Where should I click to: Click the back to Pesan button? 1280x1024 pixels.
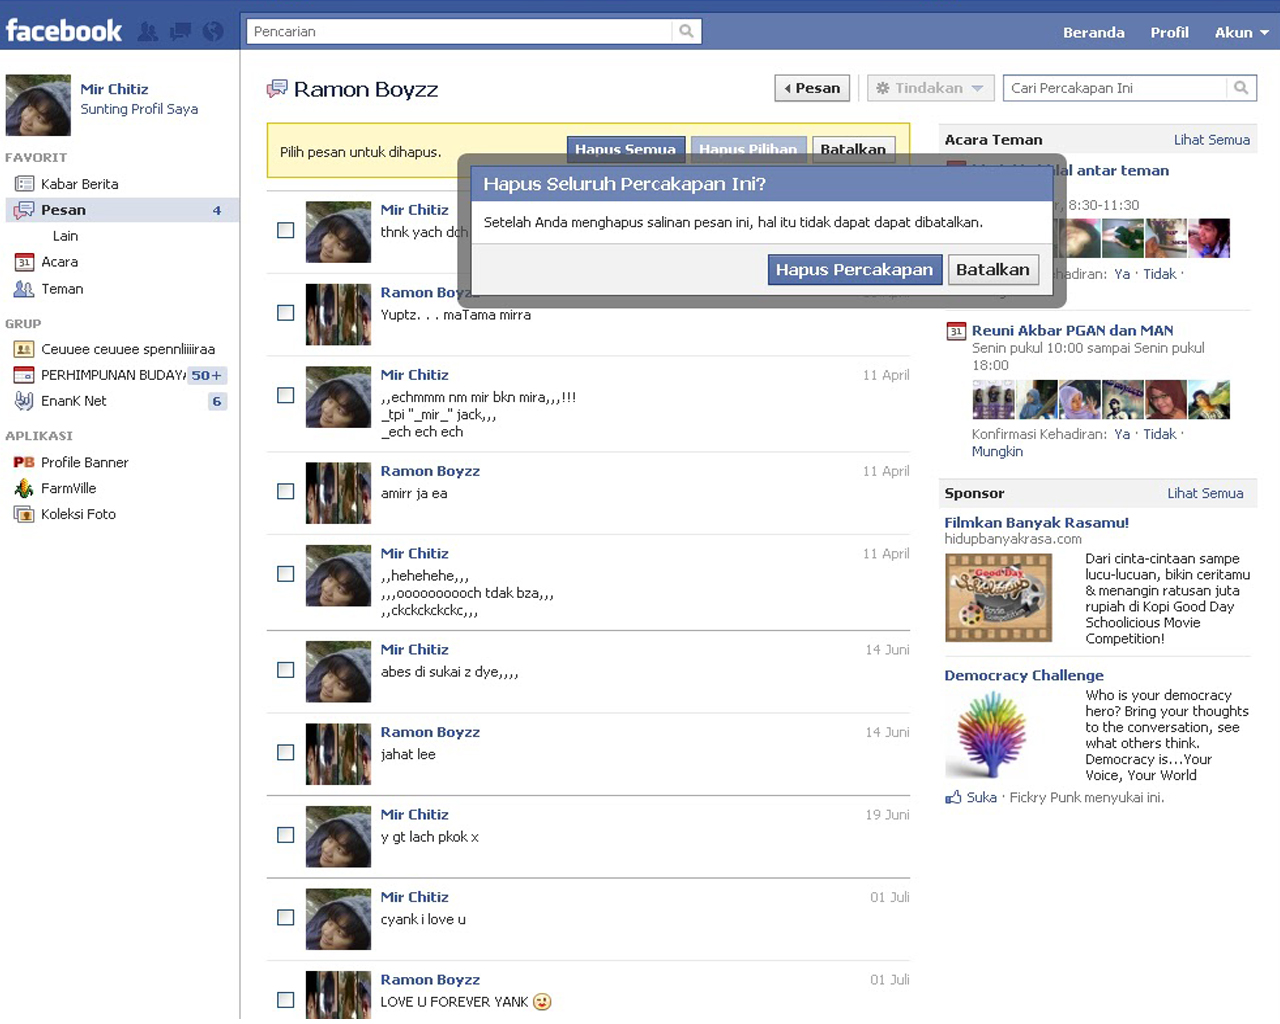pyautogui.click(x=812, y=88)
